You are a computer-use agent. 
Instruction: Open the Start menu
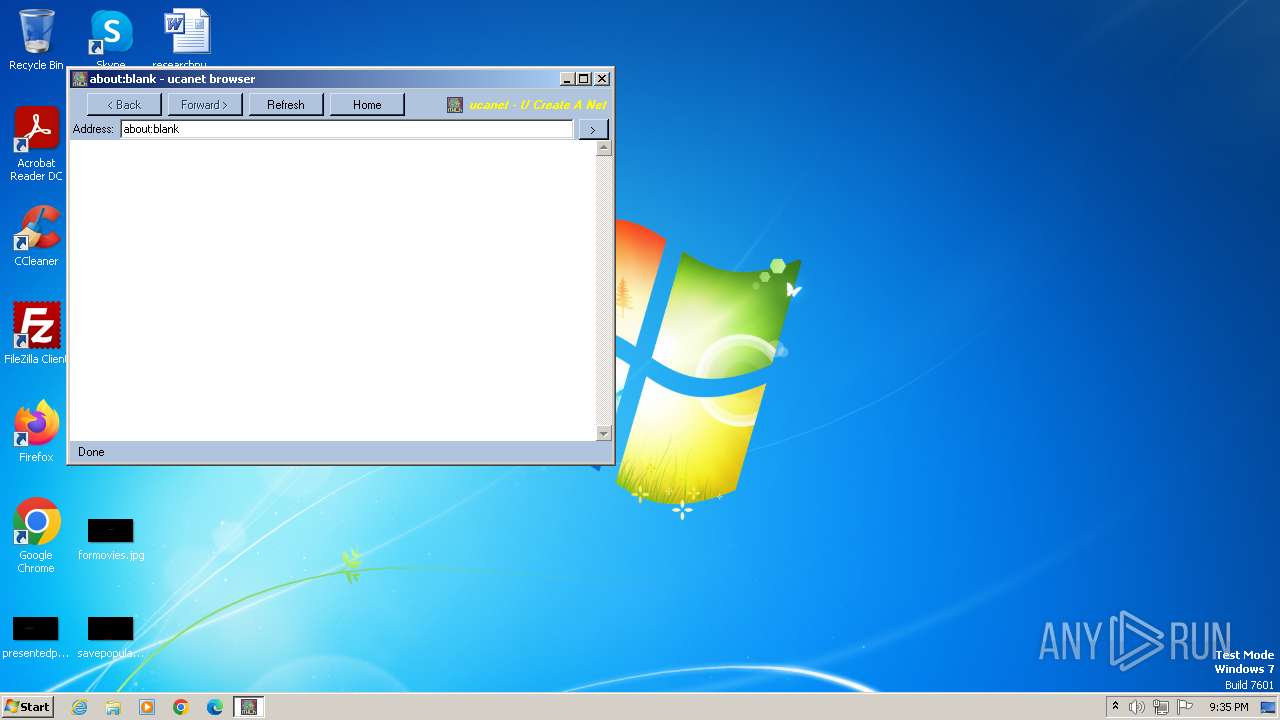point(27,706)
